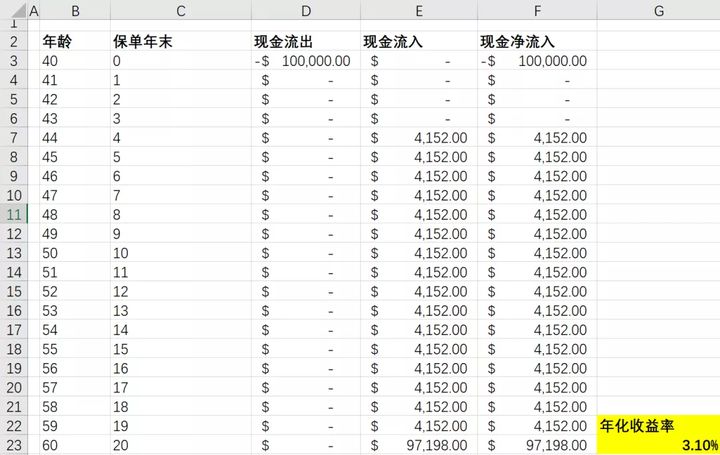This screenshot has width=720, height=455.
Task: Select column B header
Action: tap(75, 10)
